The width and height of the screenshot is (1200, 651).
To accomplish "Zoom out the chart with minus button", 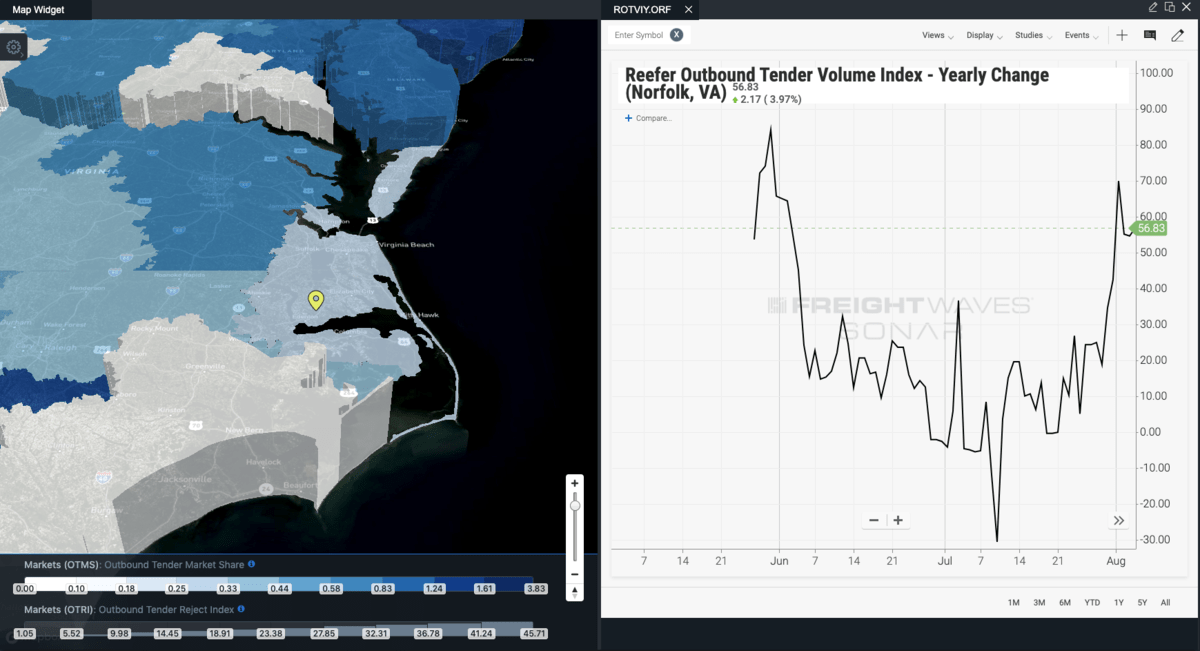I will tap(874, 520).
